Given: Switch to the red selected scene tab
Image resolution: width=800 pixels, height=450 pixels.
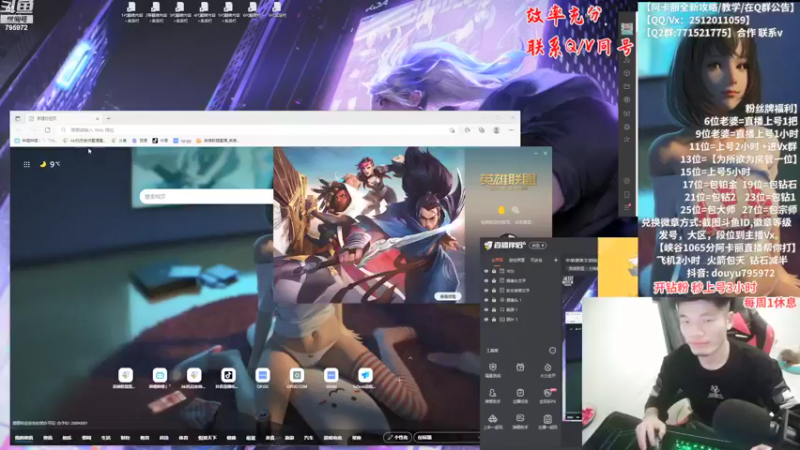Looking at the screenshot, I should pyautogui.click(x=497, y=260).
